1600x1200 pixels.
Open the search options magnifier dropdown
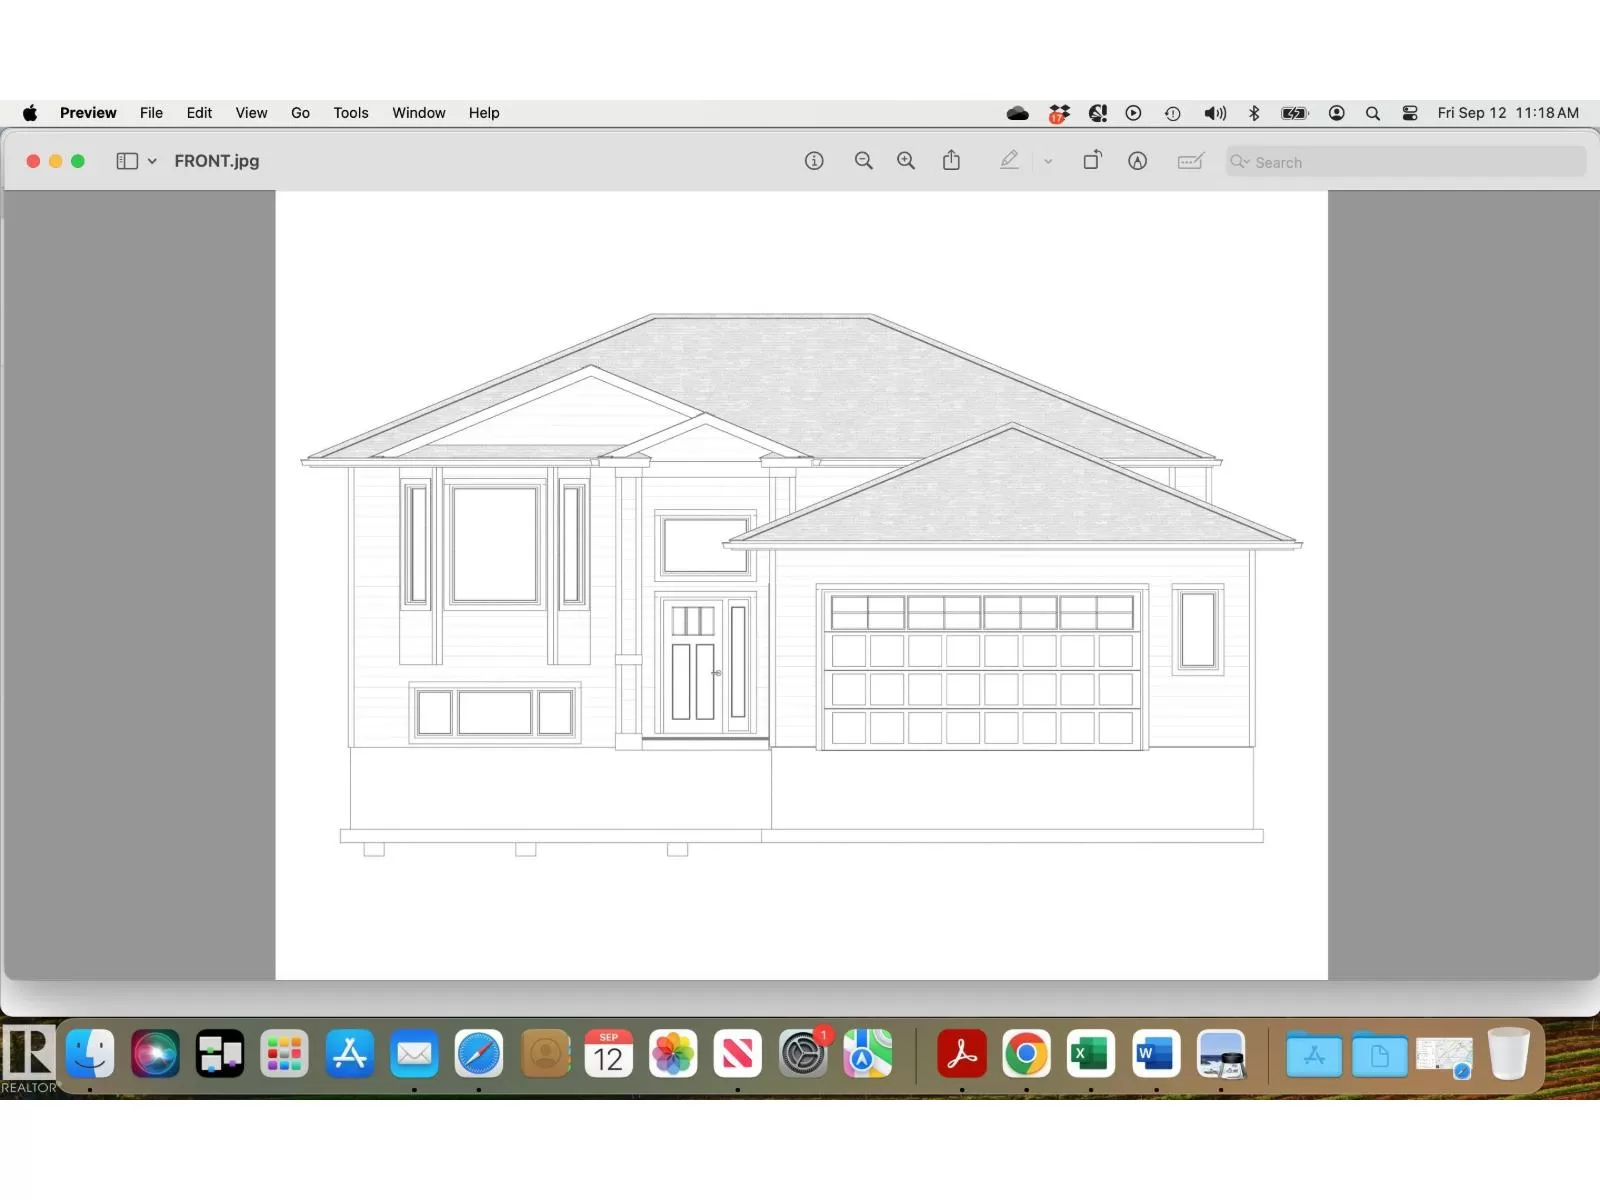(1240, 162)
